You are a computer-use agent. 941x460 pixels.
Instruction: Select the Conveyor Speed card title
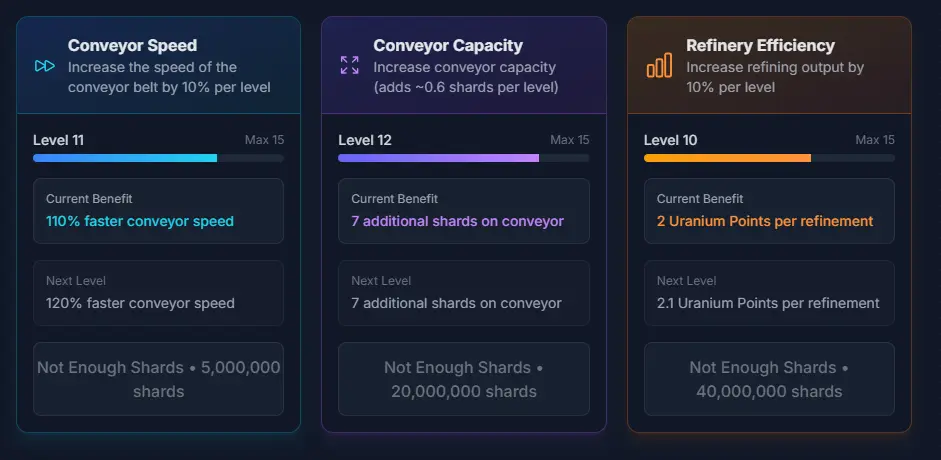coord(132,46)
